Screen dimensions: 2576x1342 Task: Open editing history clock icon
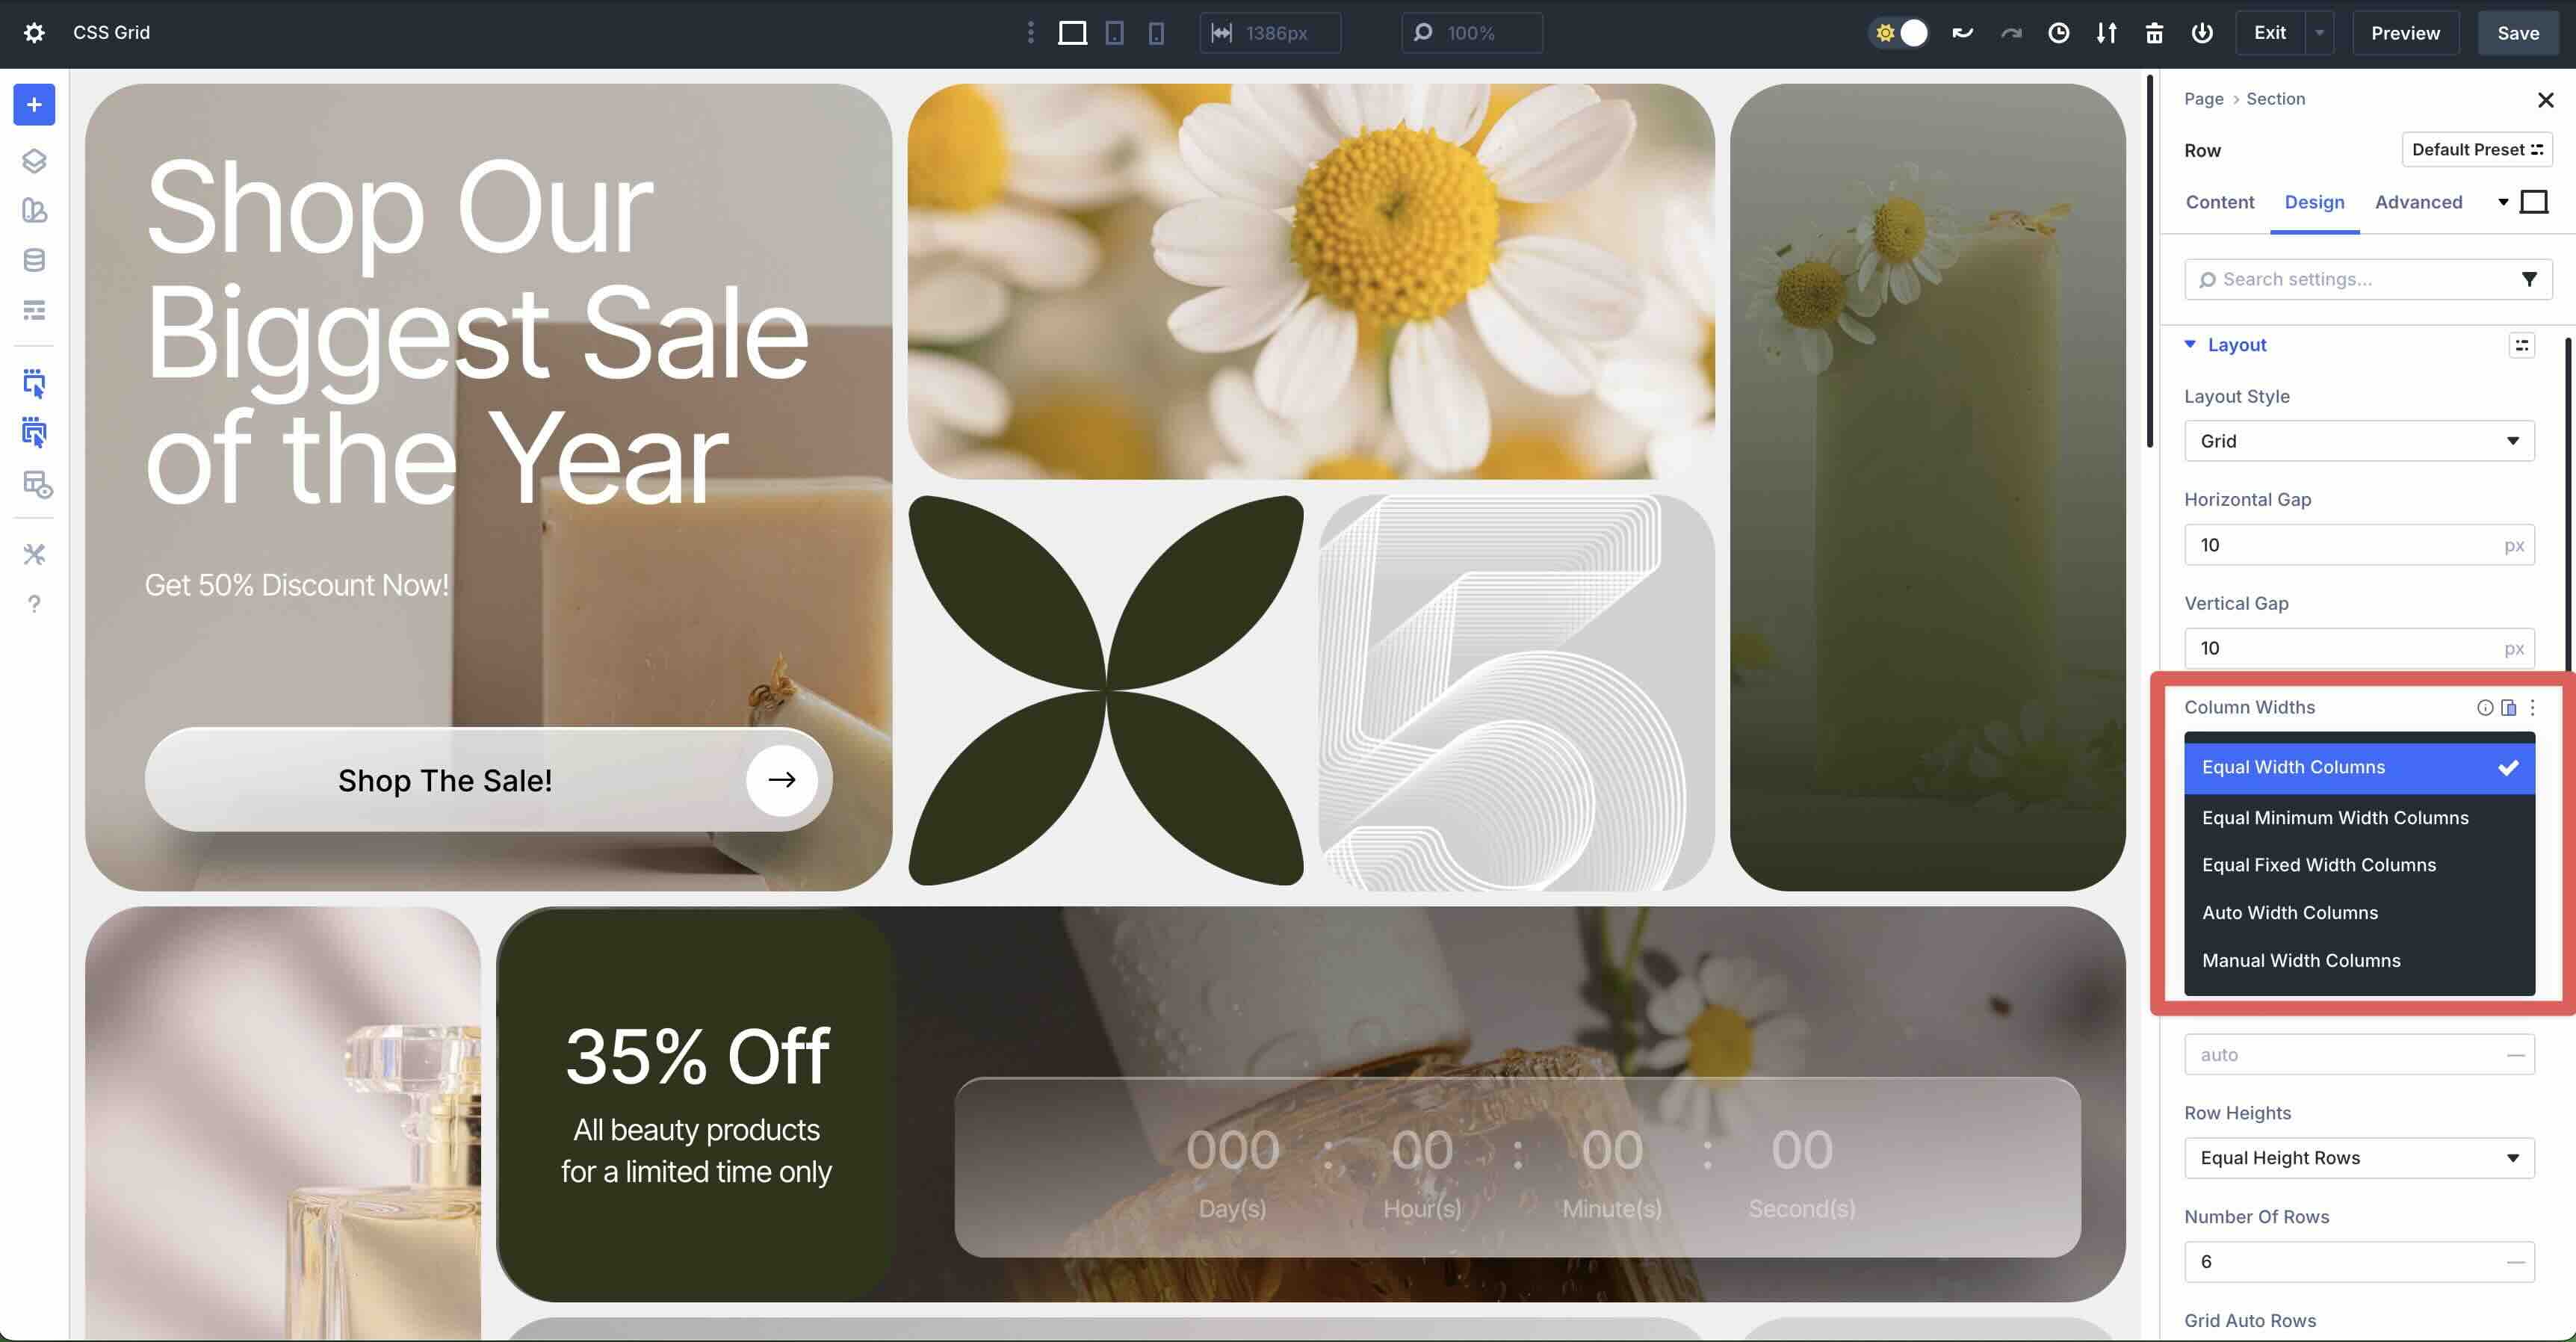tap(2058, 33)
